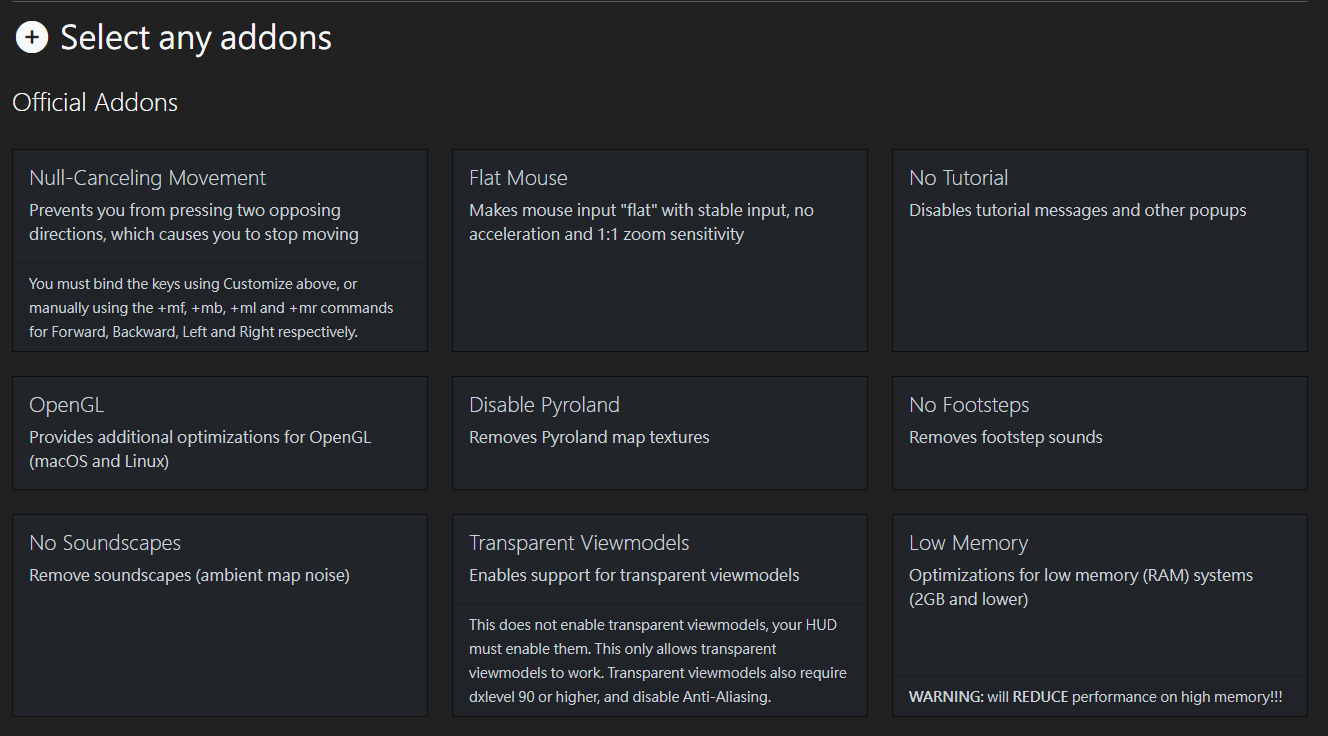Image resolution: width=1328 pixels, height=736 pixels.
Task: Enable the Null-Canceling Movement addon card
Action: pos(220,250)
